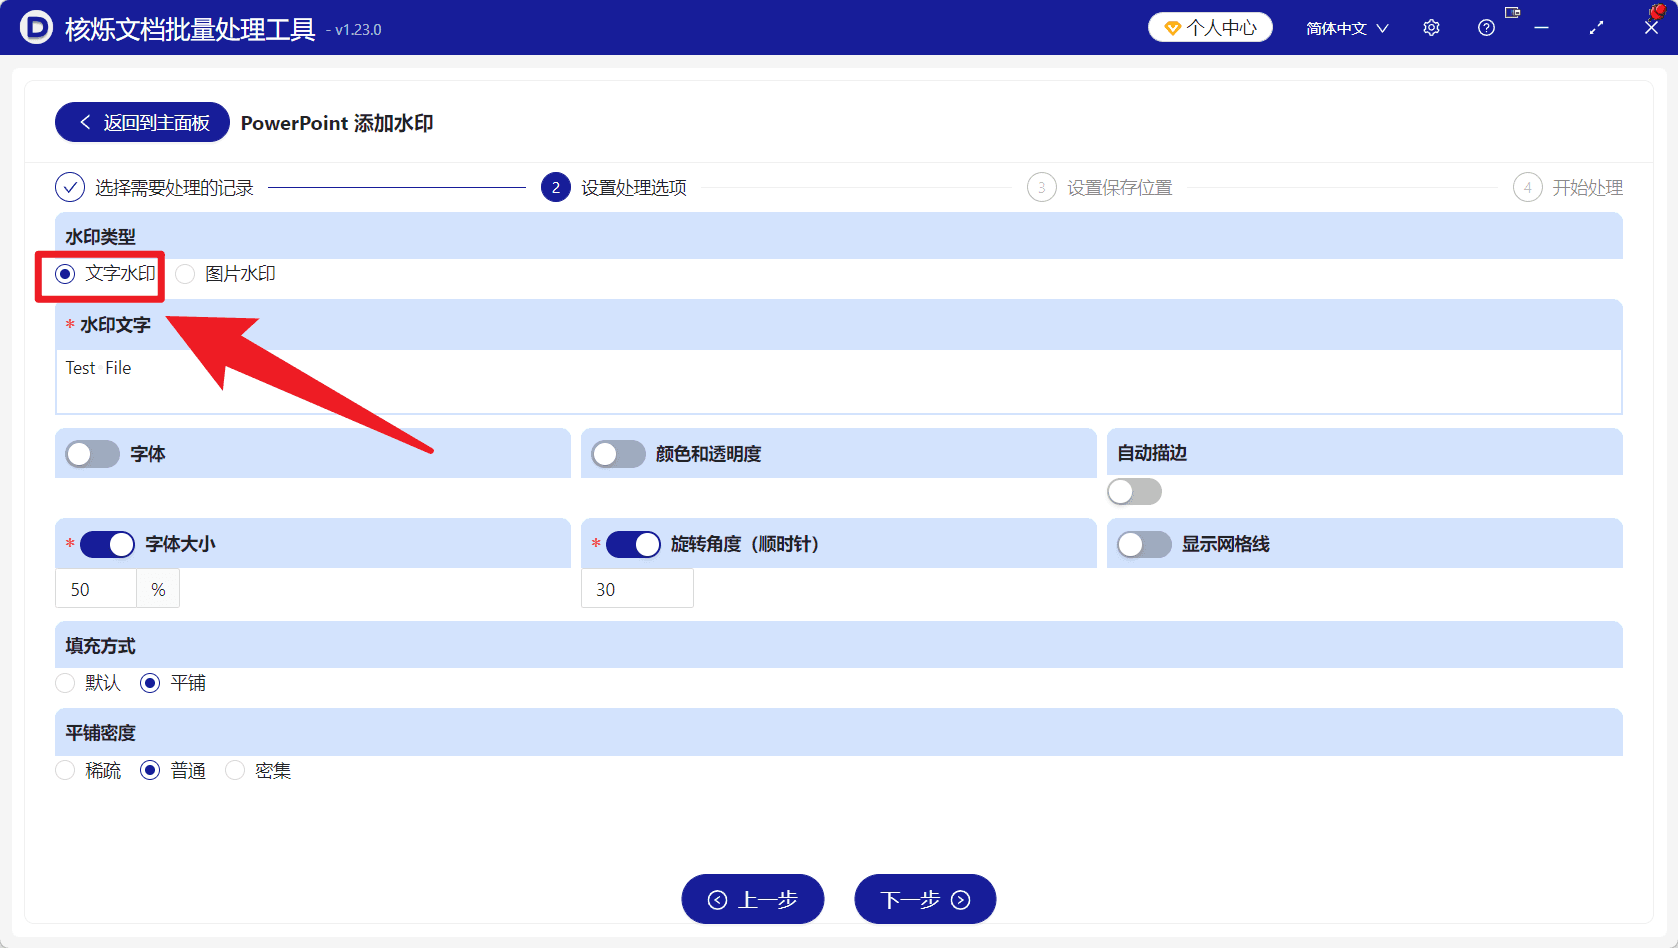Select 平铺 fill mode radio
Screen dimensions: 1678x948
pos(150,683)
